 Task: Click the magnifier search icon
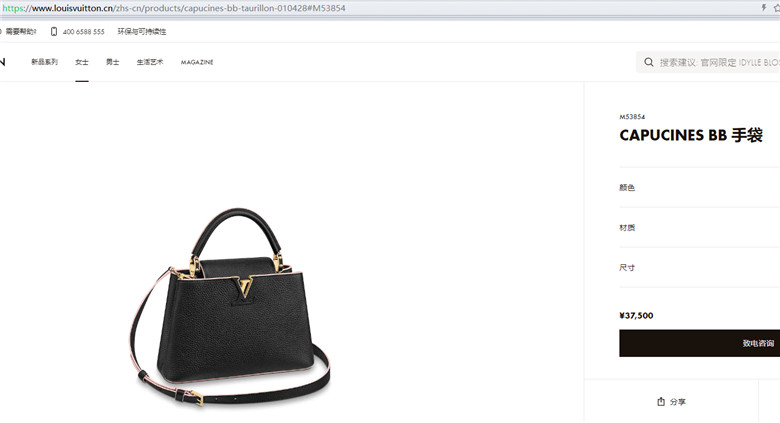[649, 62]
